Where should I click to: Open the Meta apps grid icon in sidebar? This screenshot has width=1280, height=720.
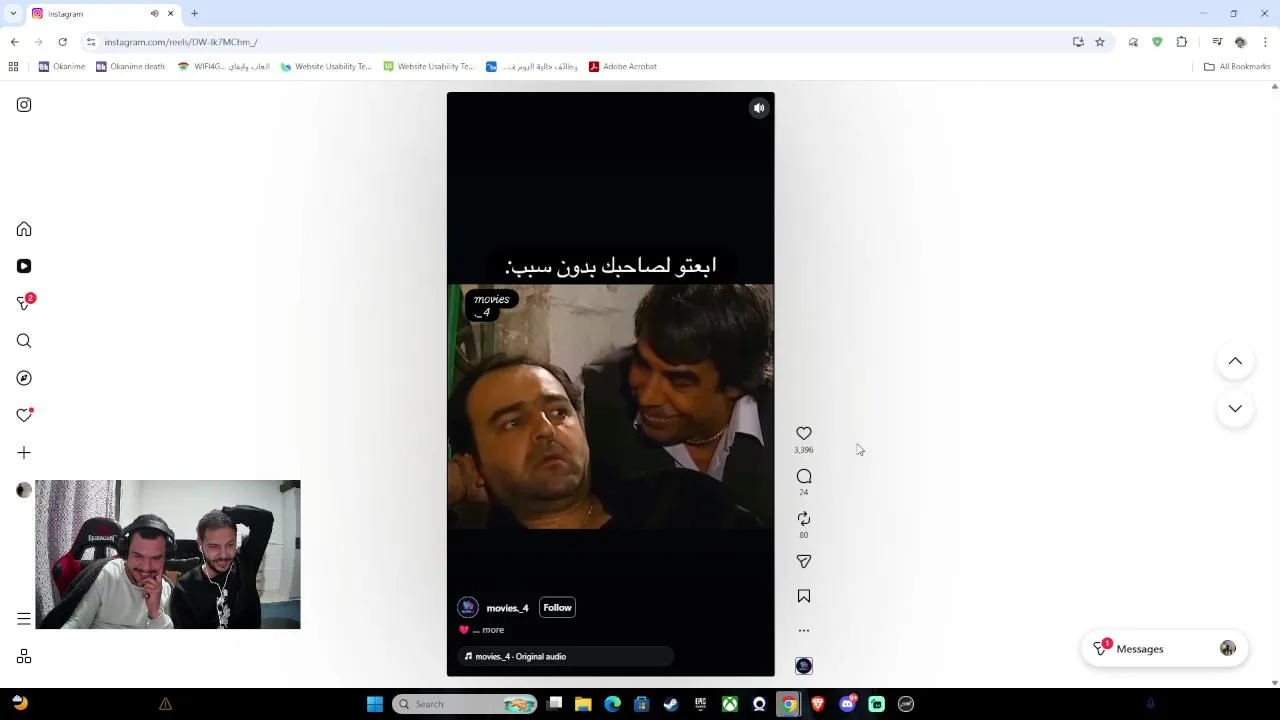[x=24, y=656]
